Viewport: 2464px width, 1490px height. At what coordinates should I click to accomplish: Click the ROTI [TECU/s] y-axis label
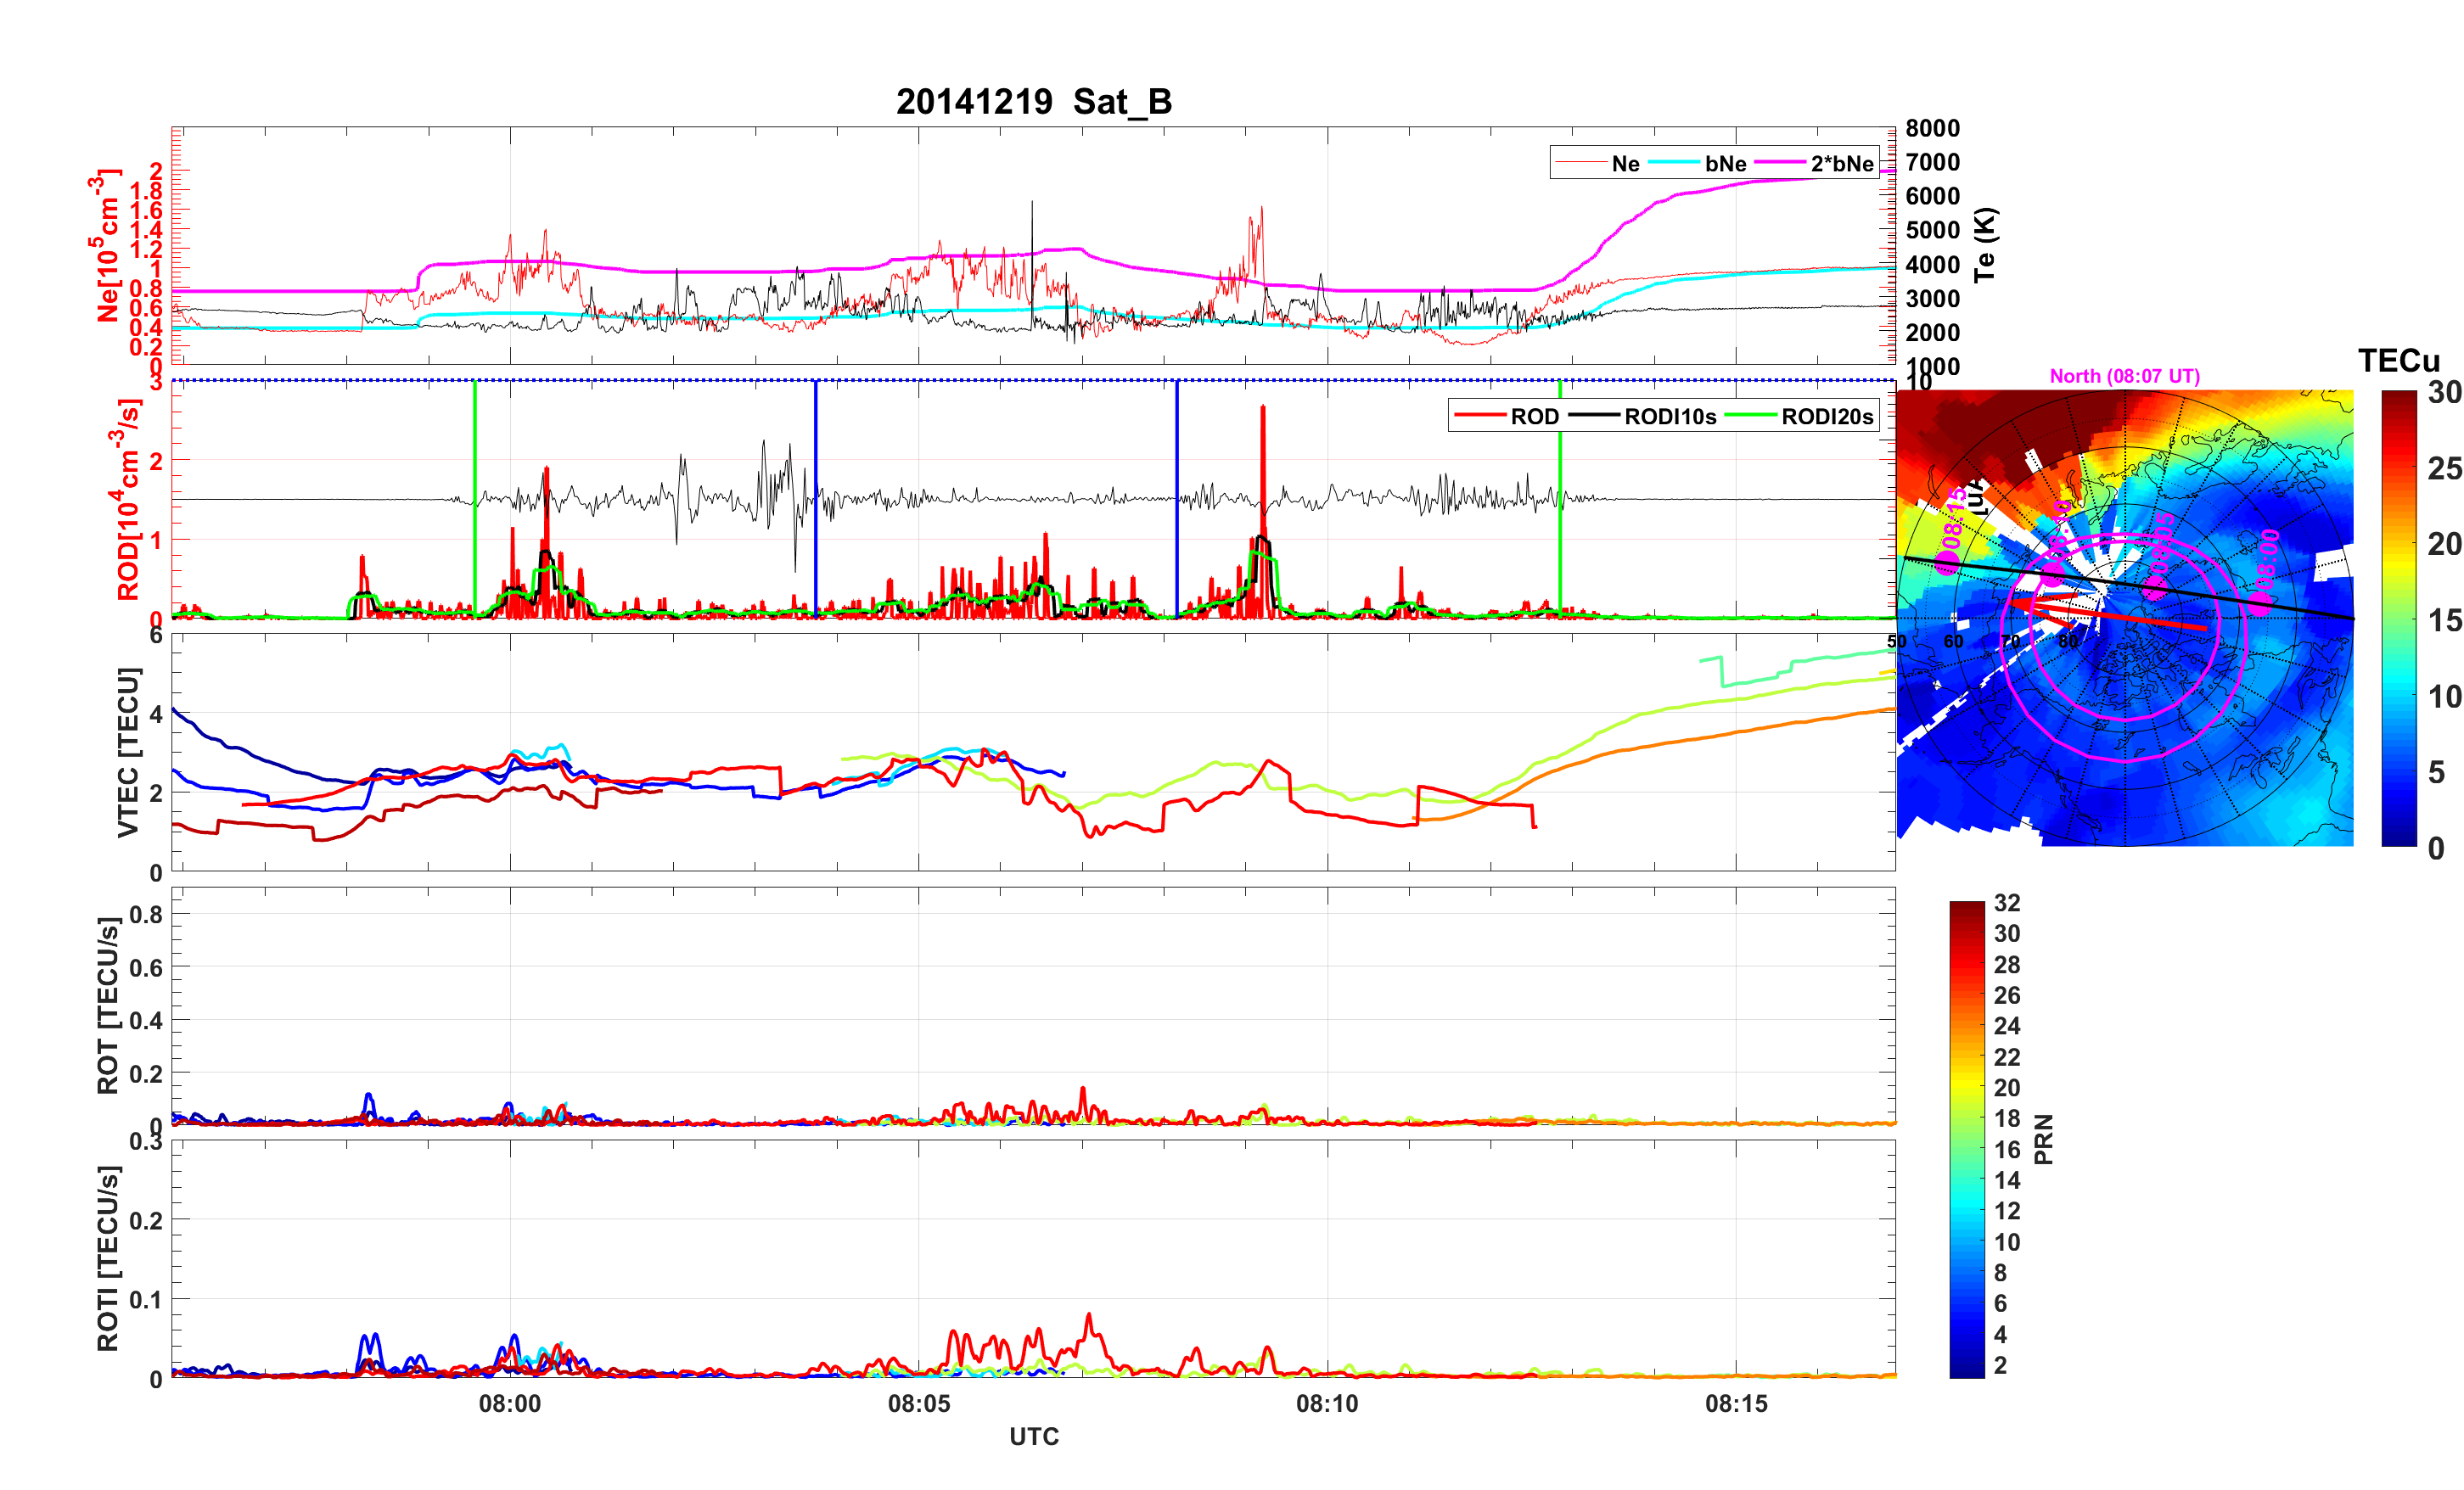108,1258
